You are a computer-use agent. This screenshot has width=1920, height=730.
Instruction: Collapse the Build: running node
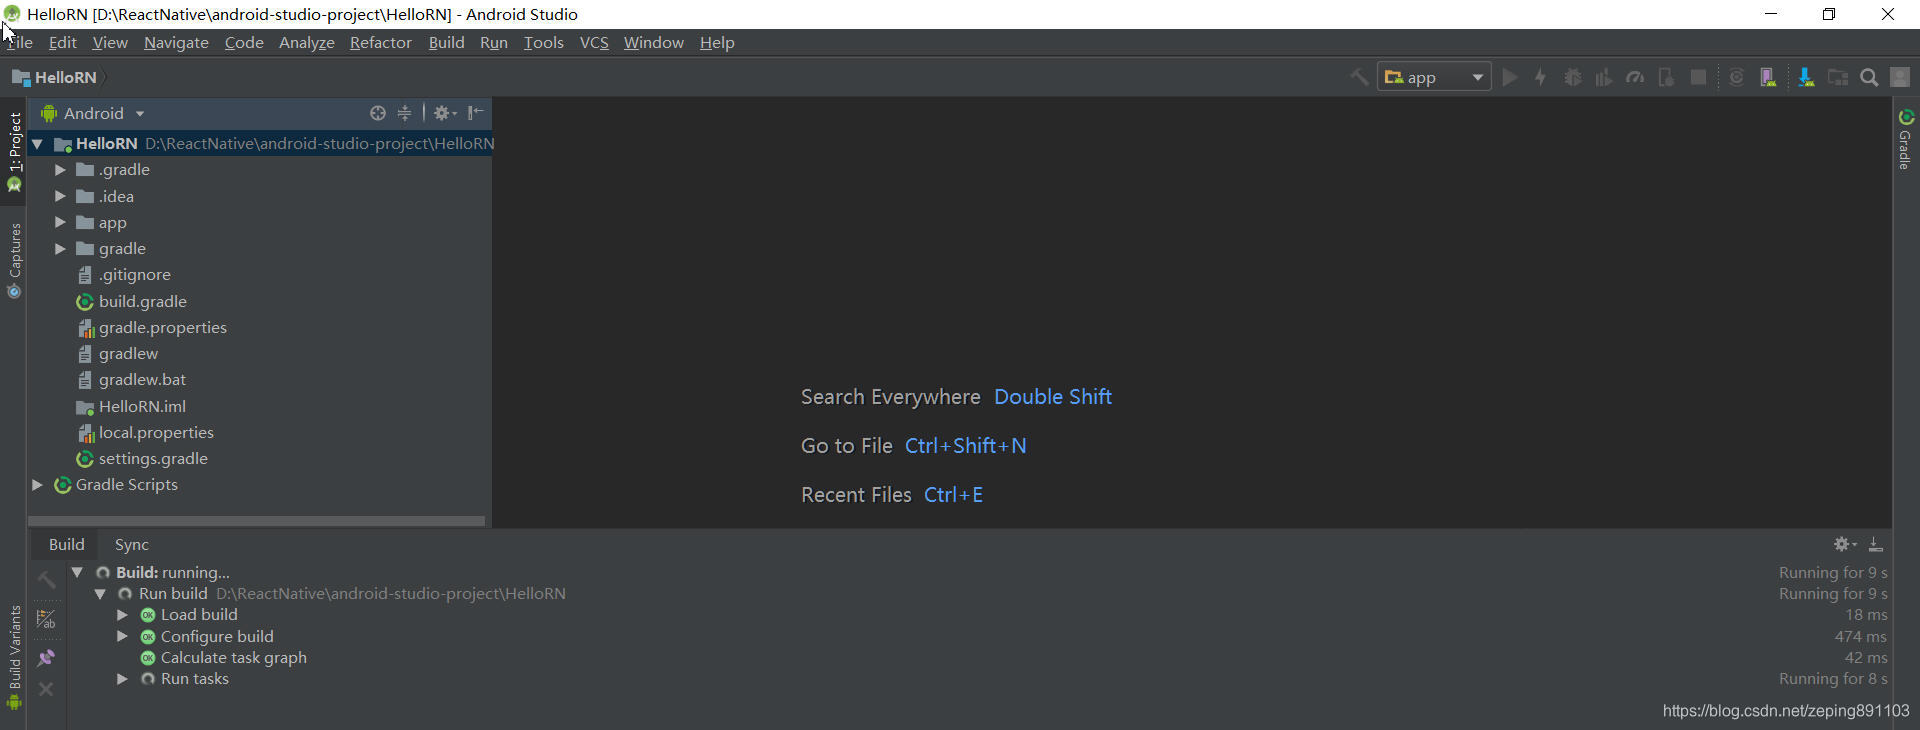(77, 572)
